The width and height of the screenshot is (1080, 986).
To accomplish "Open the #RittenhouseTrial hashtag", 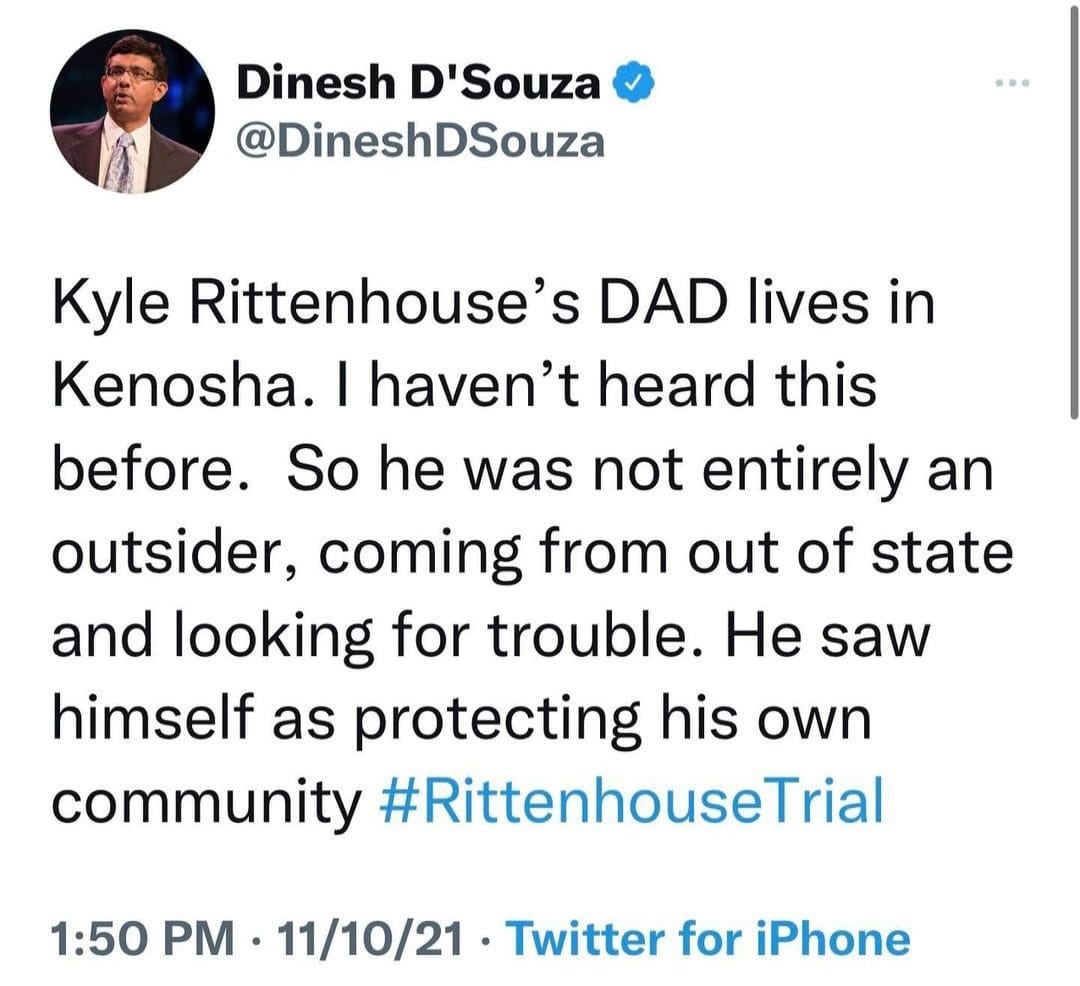I will [x=633, y=803].
